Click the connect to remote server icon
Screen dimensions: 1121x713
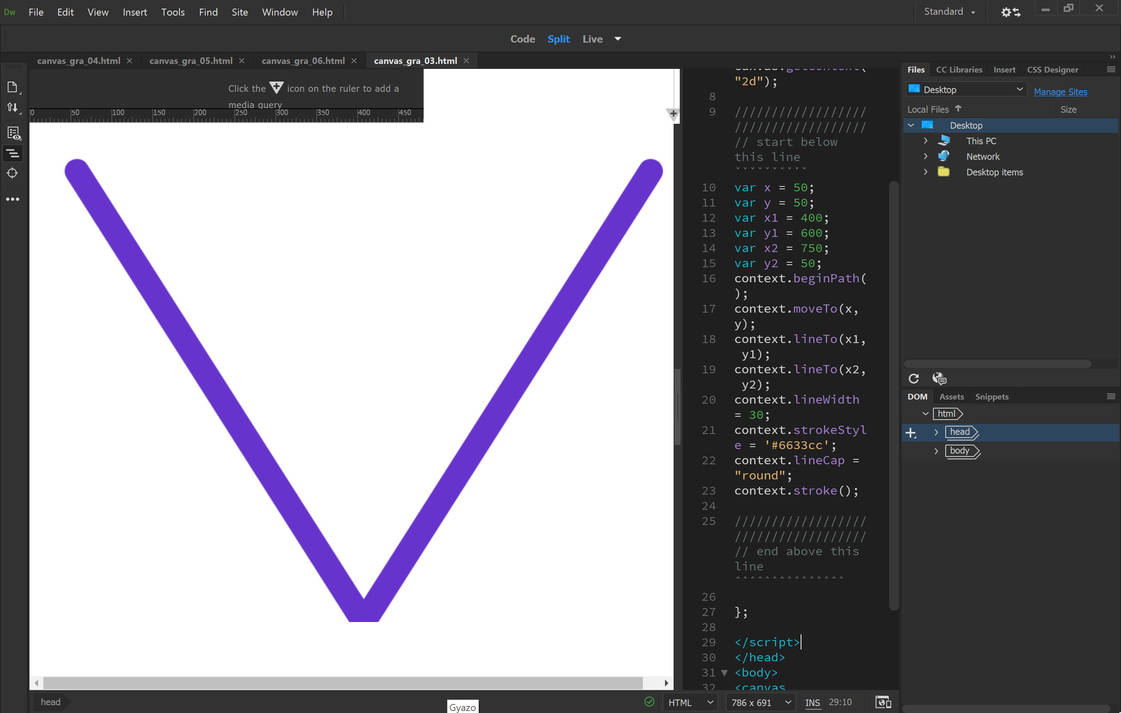(939, 378)
